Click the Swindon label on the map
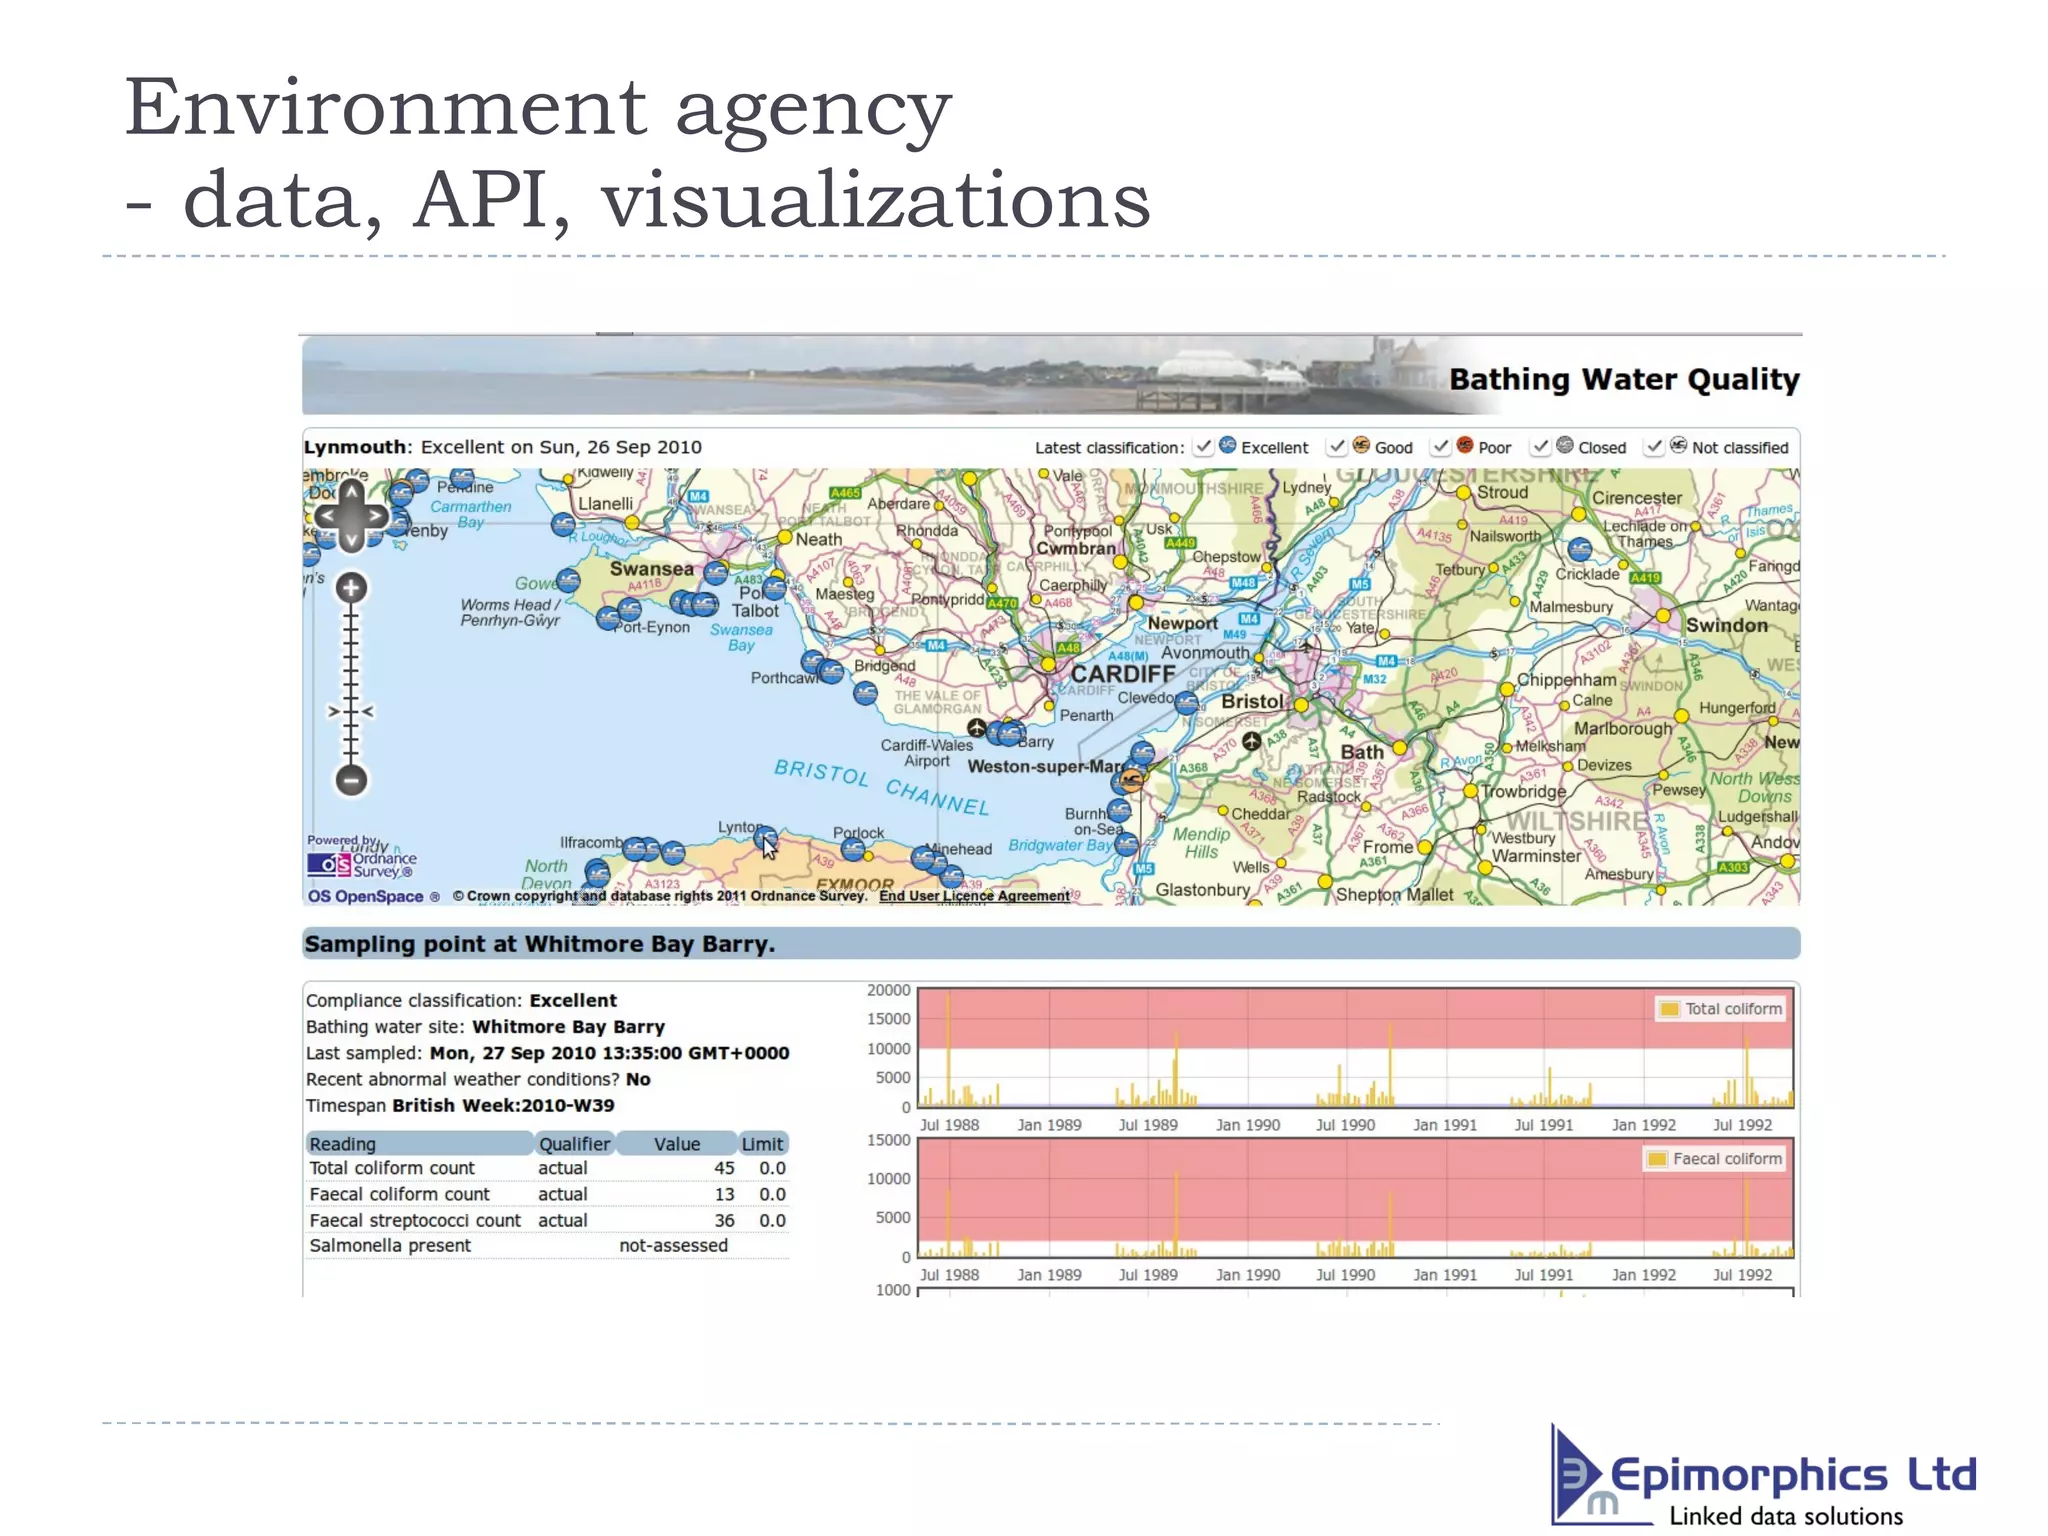 1727,626
